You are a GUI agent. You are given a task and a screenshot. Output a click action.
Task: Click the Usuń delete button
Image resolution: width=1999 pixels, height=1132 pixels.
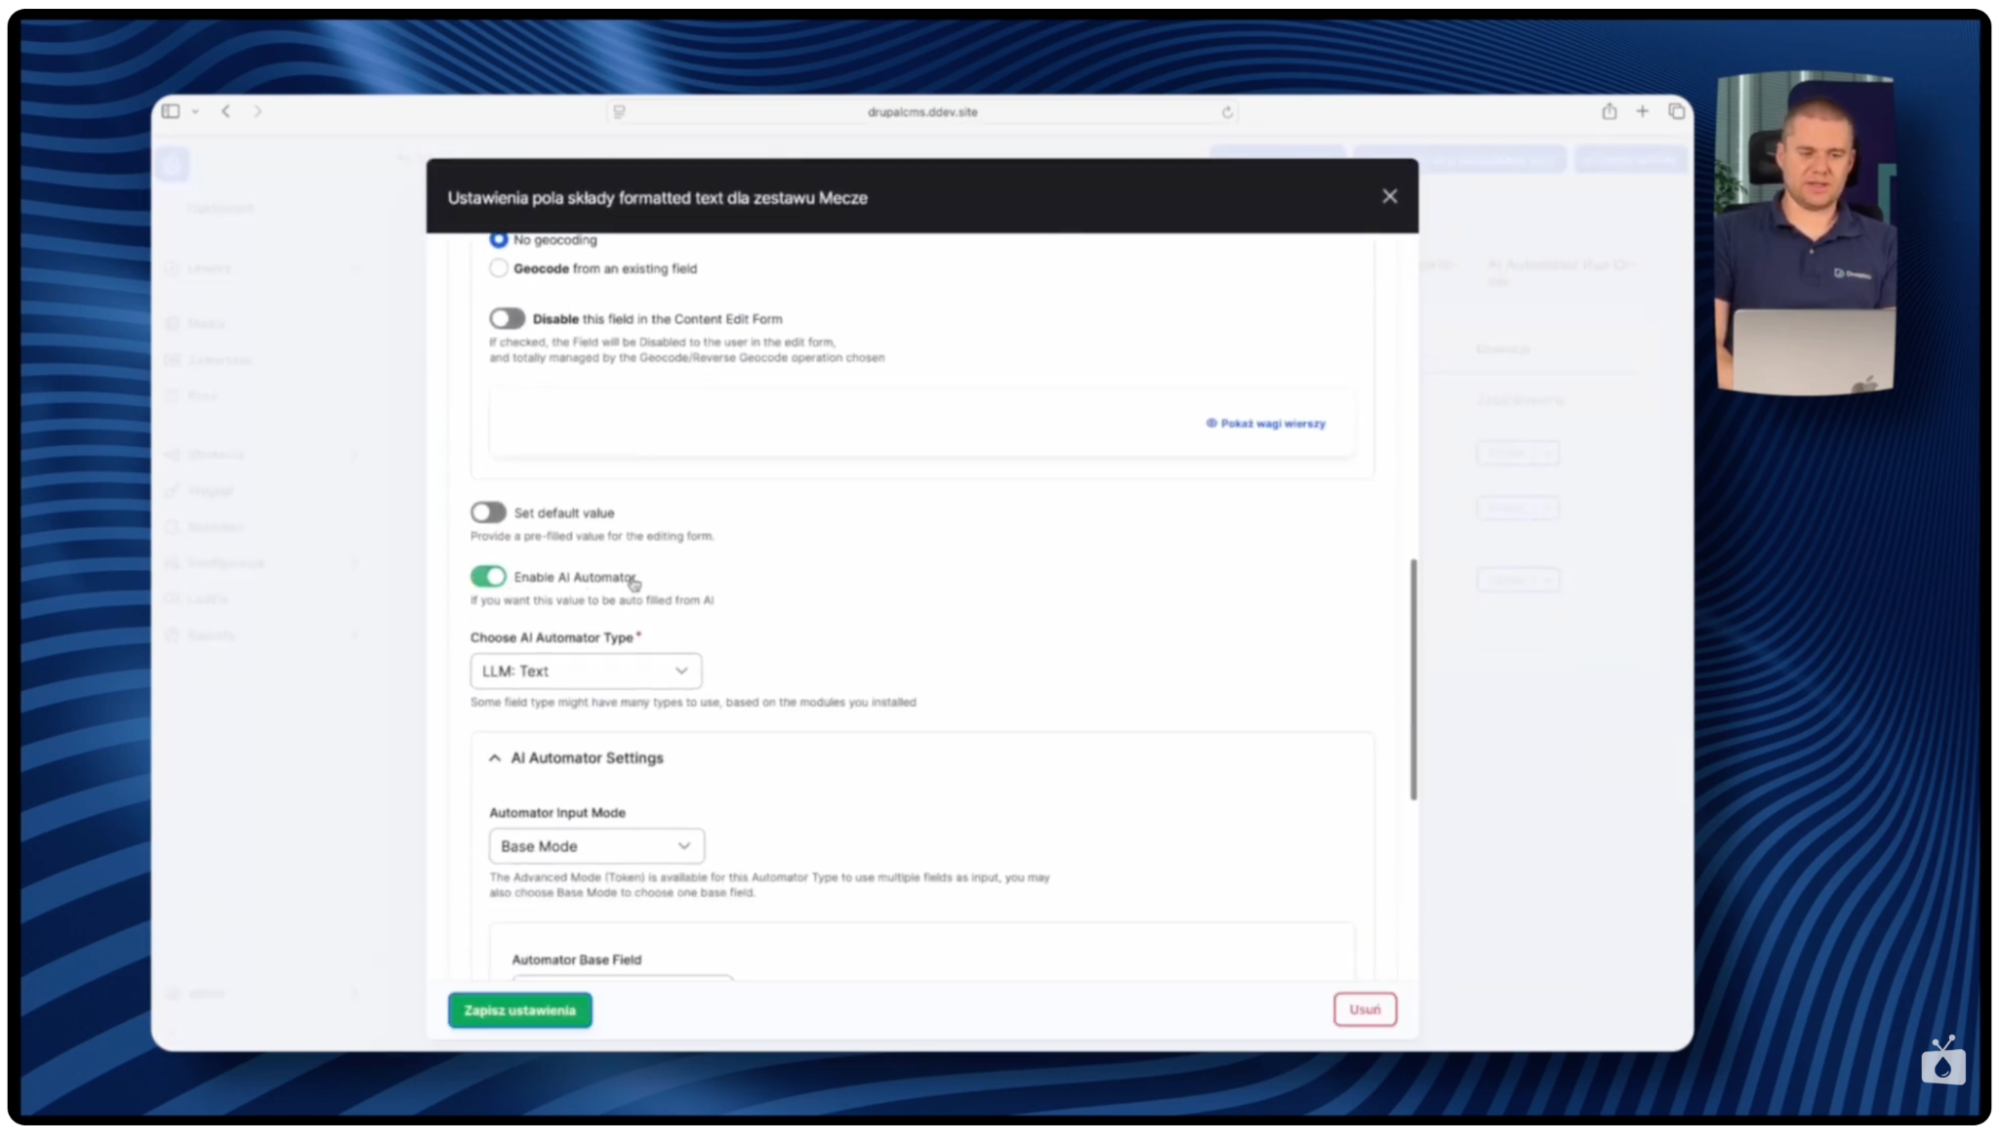click(x=1364, y=1009)
